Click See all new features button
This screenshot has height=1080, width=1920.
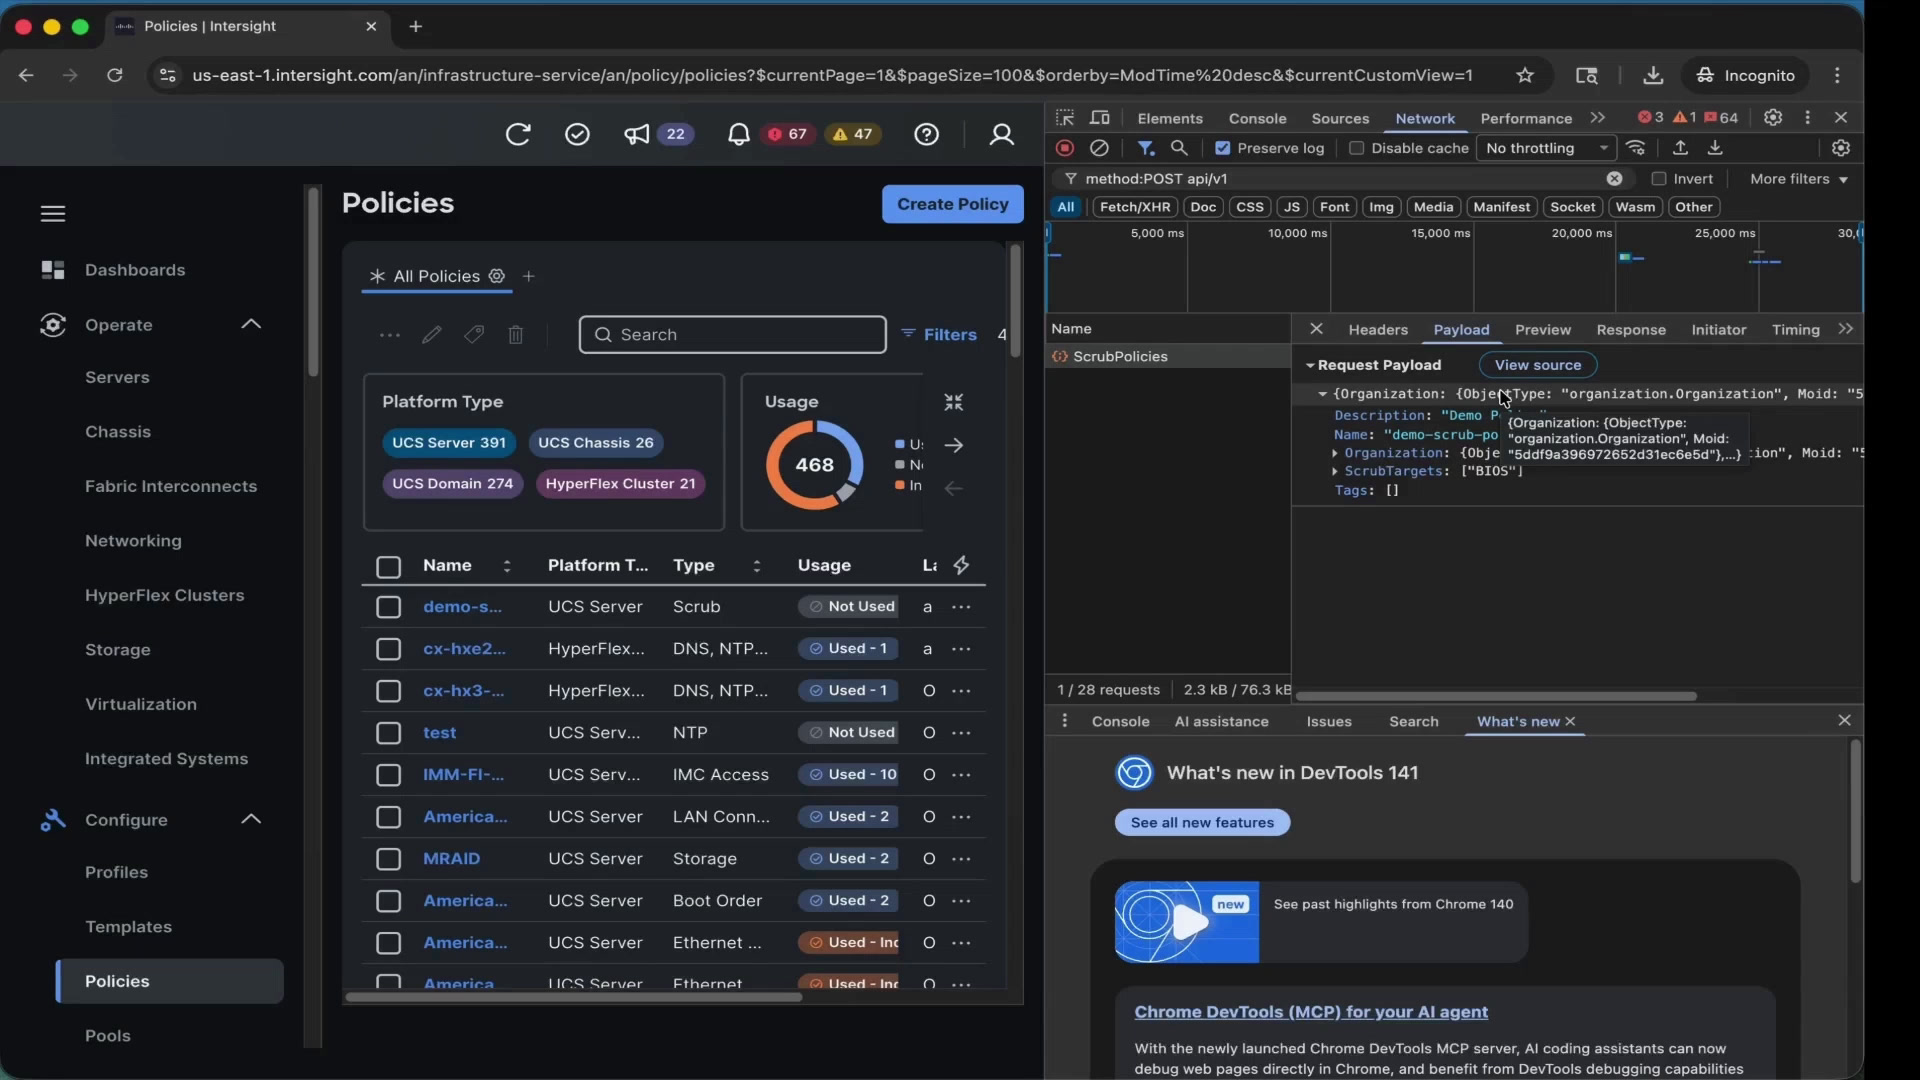(1202, 822)
